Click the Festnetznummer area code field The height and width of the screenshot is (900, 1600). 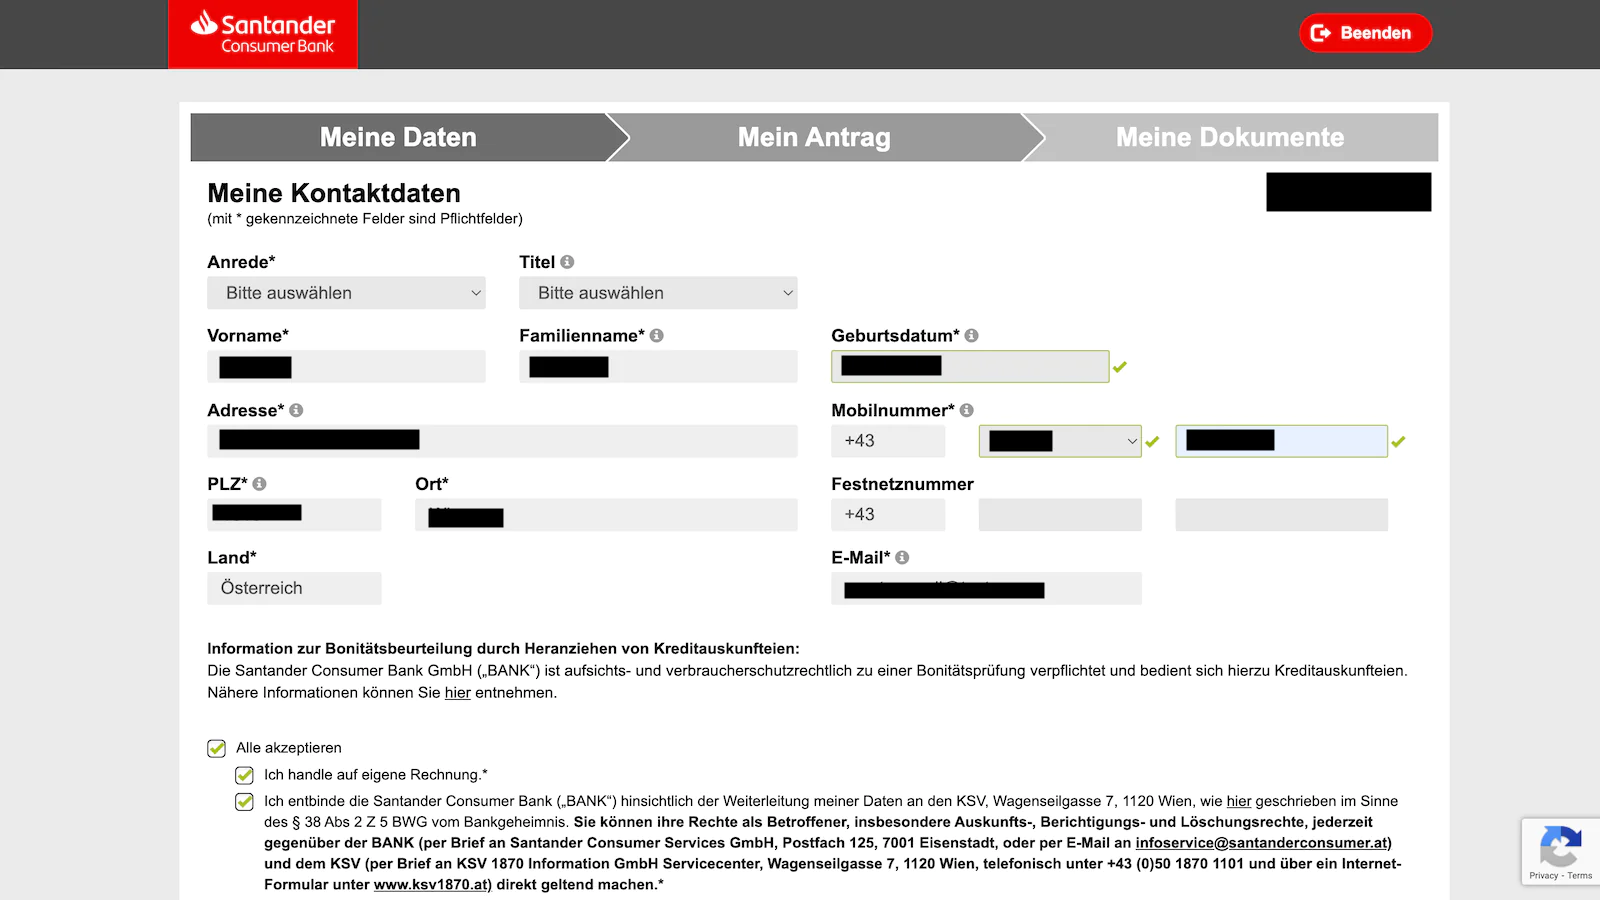1060,515
